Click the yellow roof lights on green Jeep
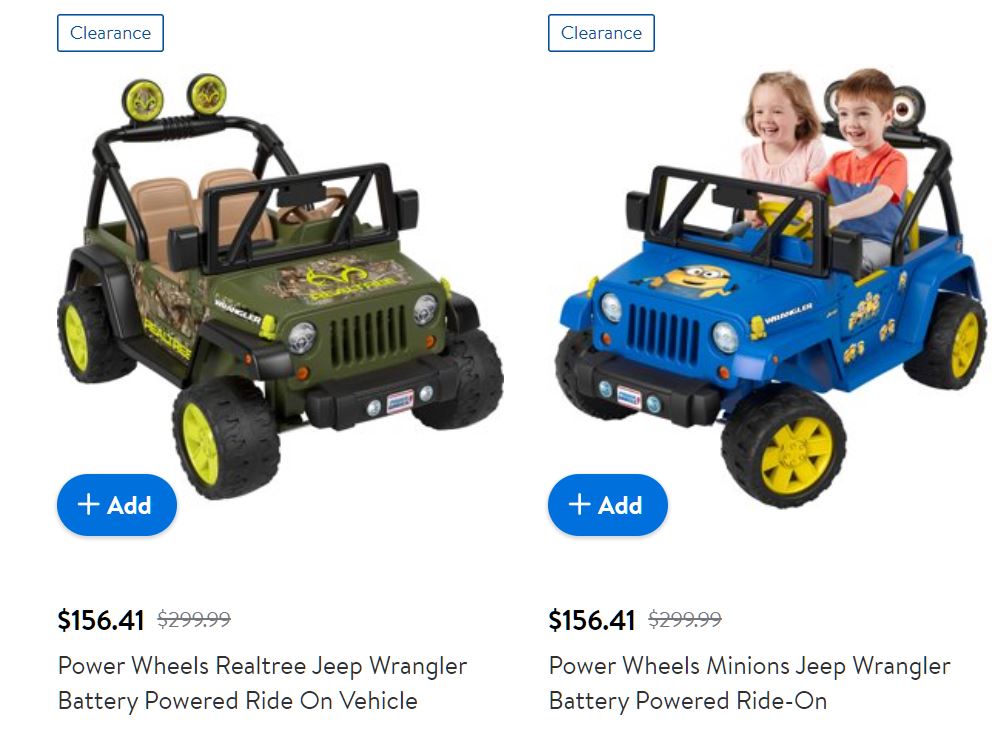This screenshot has height=731, width=998. click(x=175, y=97)
